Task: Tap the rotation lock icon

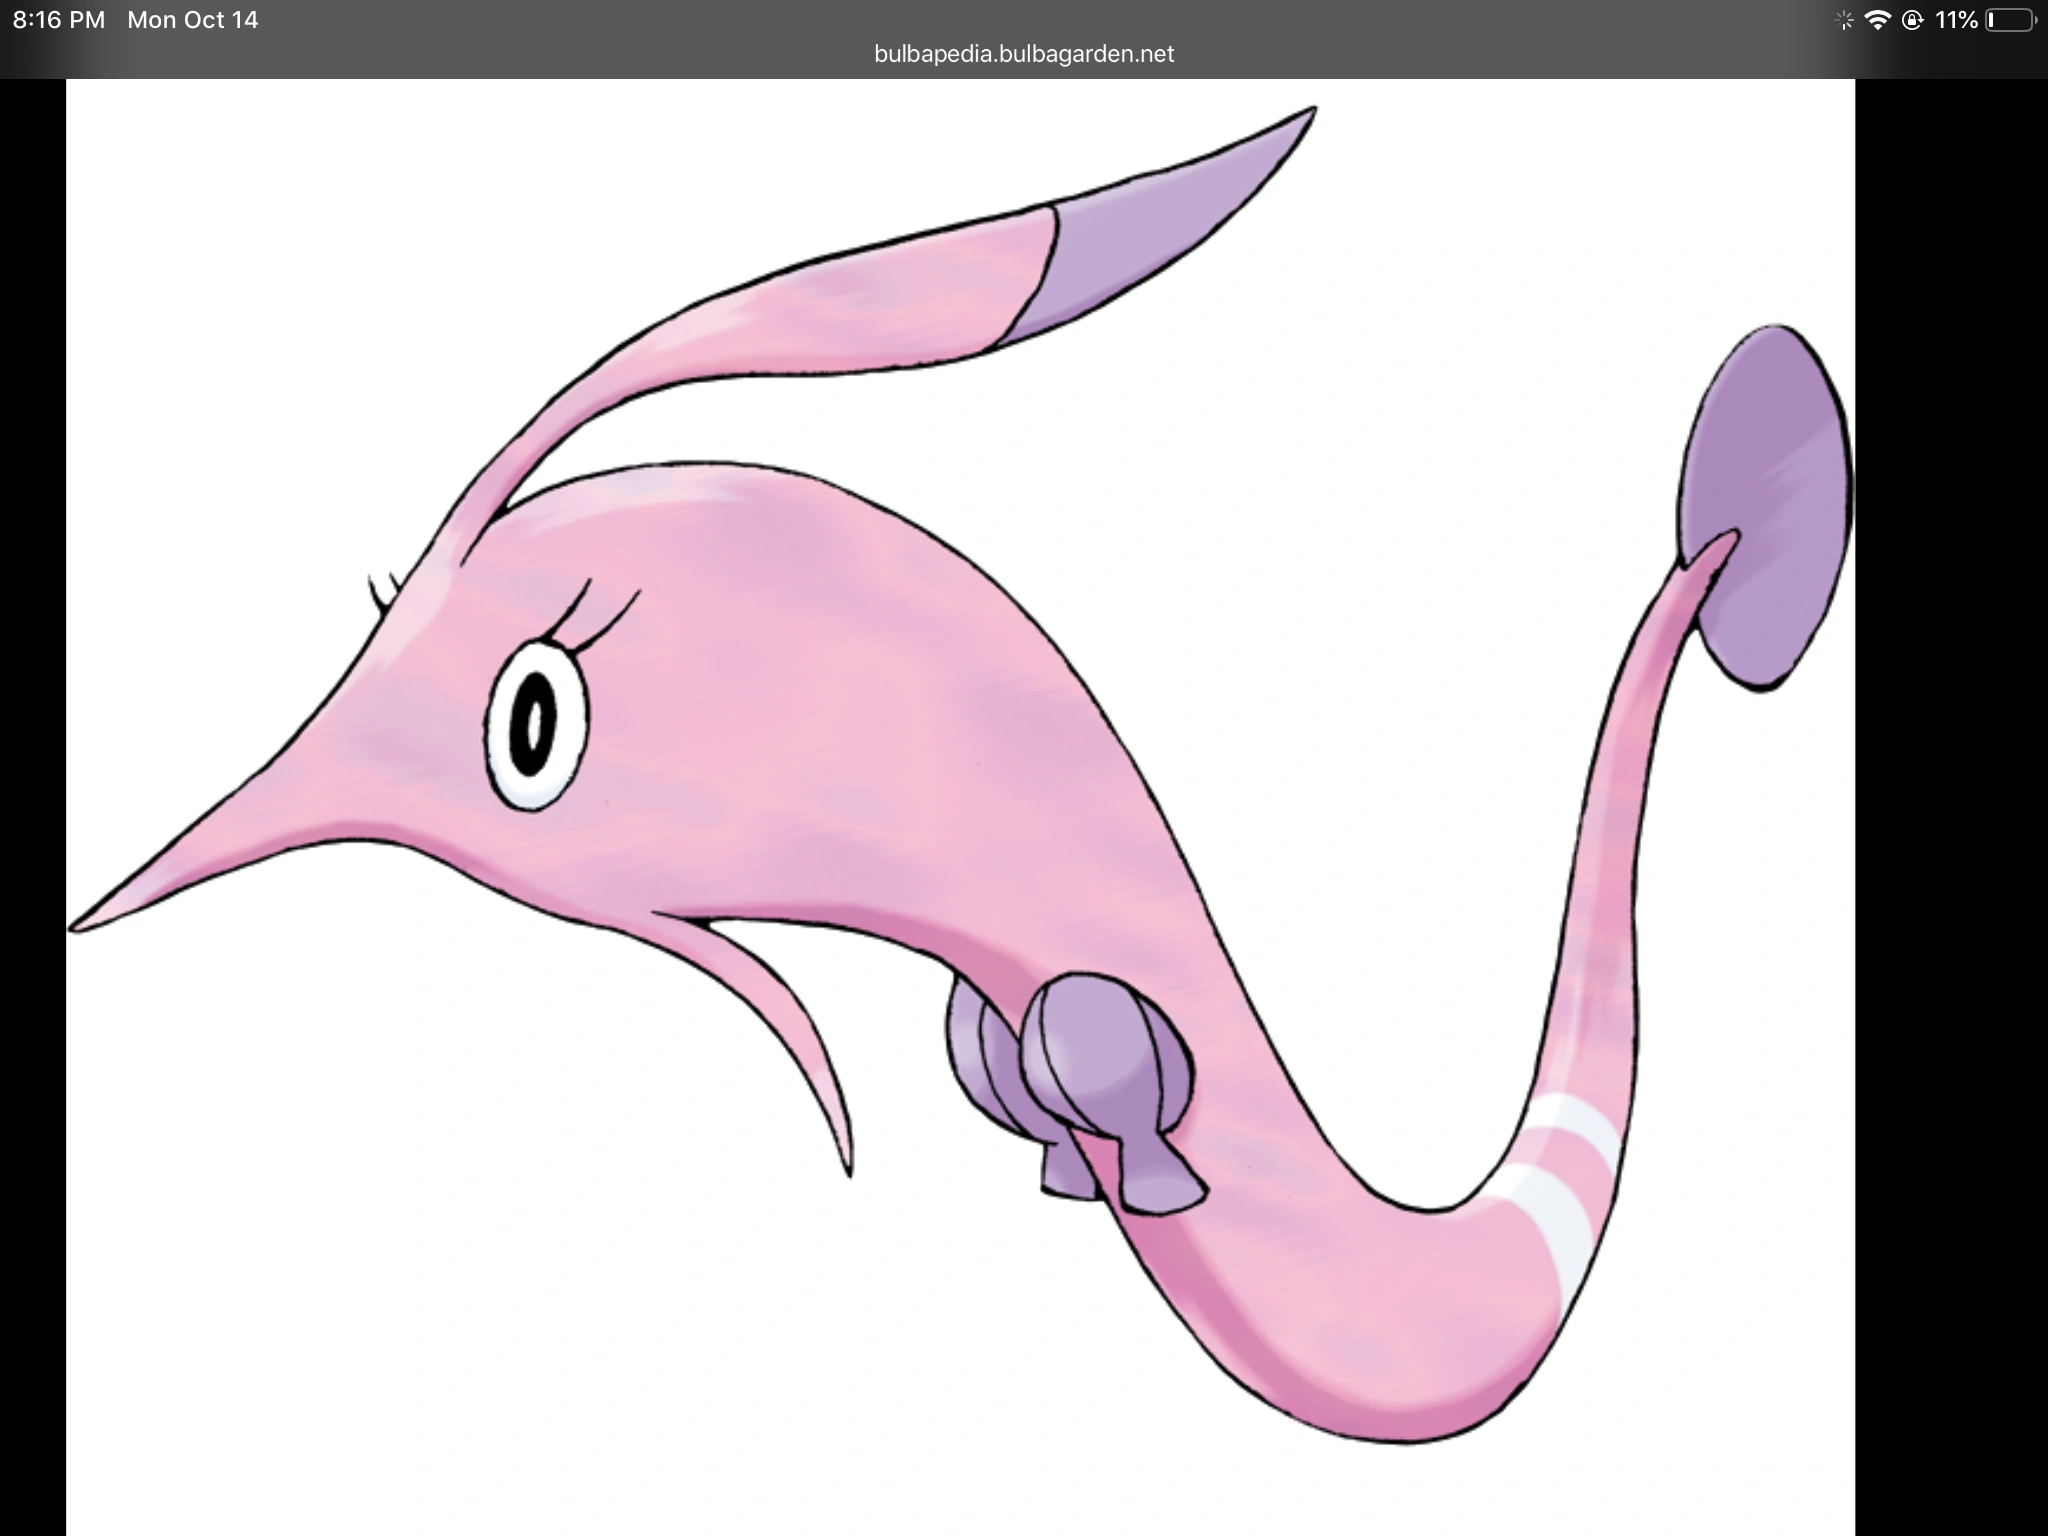Action: (x=1912, y=20)
